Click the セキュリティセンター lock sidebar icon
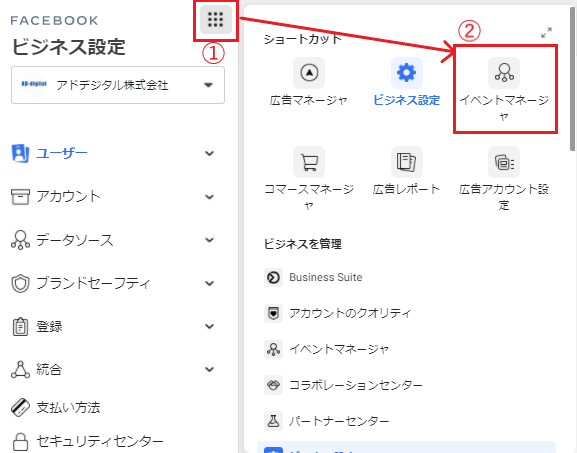Viewport: 577px width, 453px height. click(x=20, y=441)
